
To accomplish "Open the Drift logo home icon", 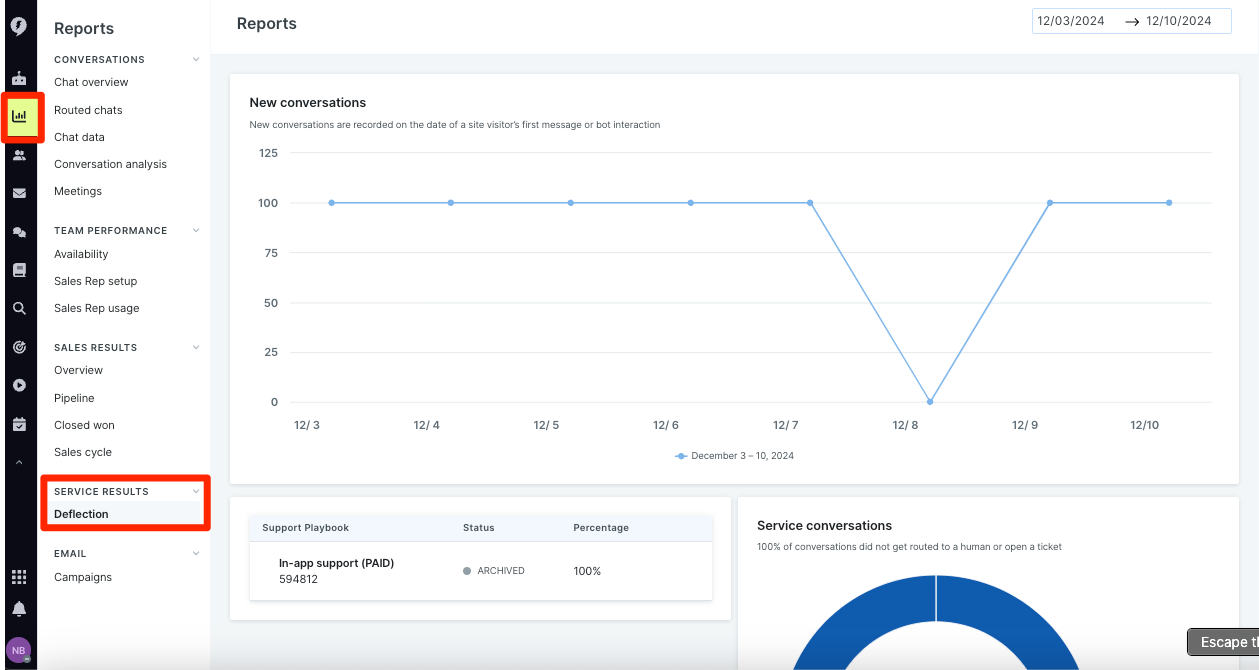I will 19,27.
